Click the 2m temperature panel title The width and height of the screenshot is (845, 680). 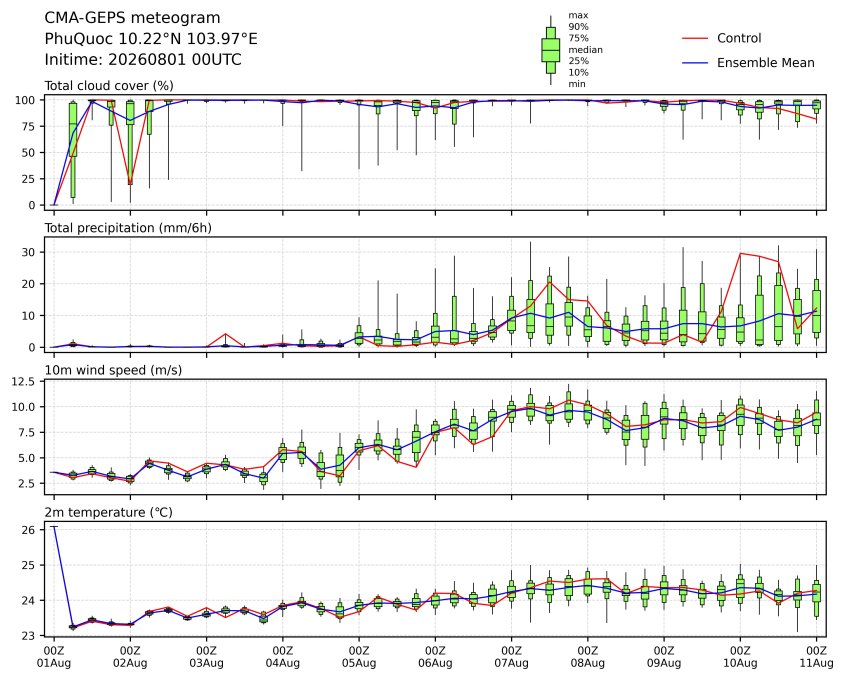(108, 512)
